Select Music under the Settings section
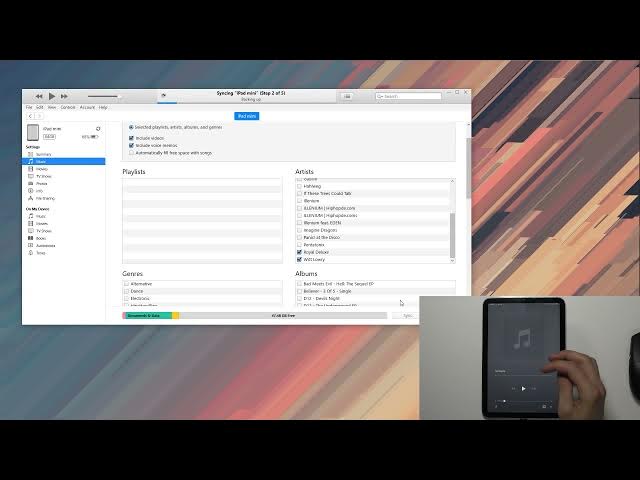 64,162
